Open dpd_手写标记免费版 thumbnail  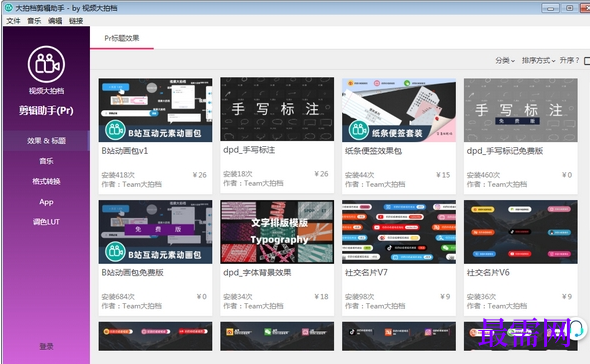click(521, 110)
